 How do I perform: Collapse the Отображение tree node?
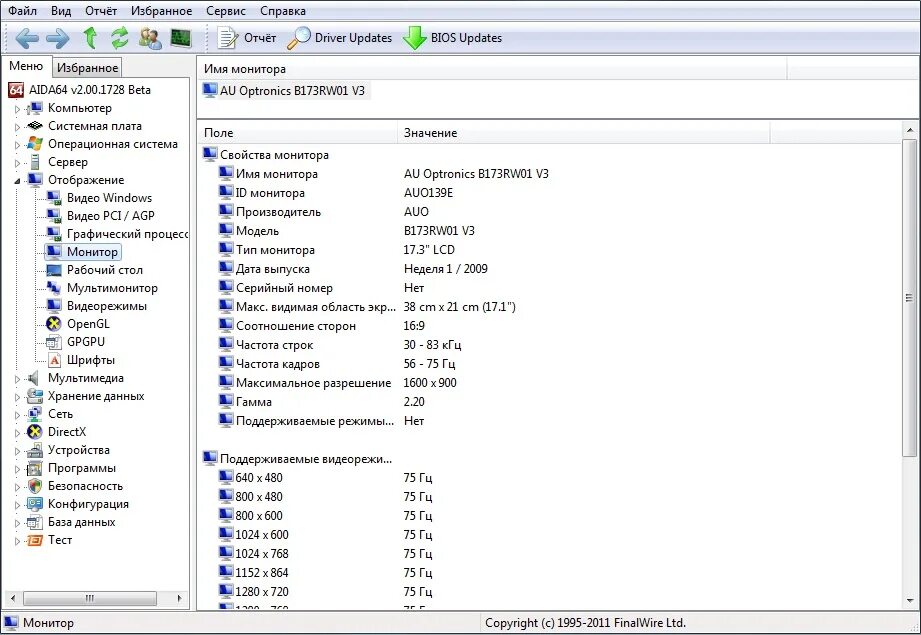pos(17,181)
